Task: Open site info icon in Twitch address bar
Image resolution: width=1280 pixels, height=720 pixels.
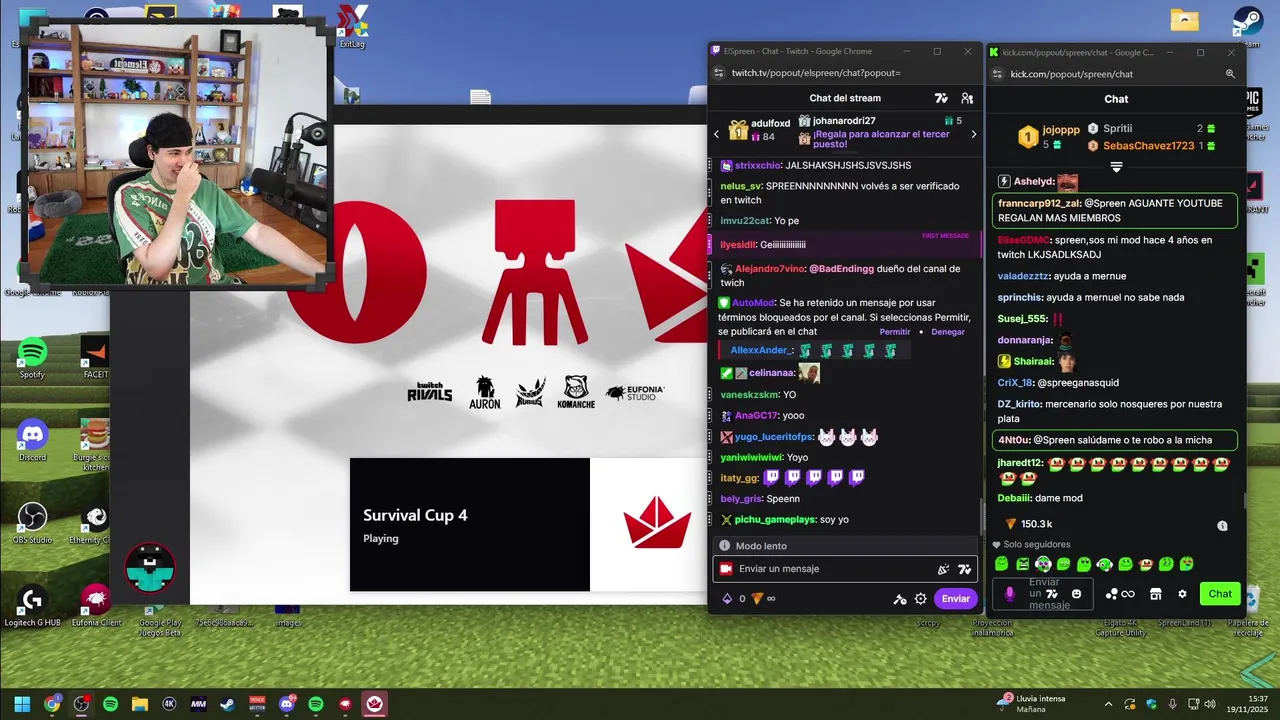Action: [718, 73]
